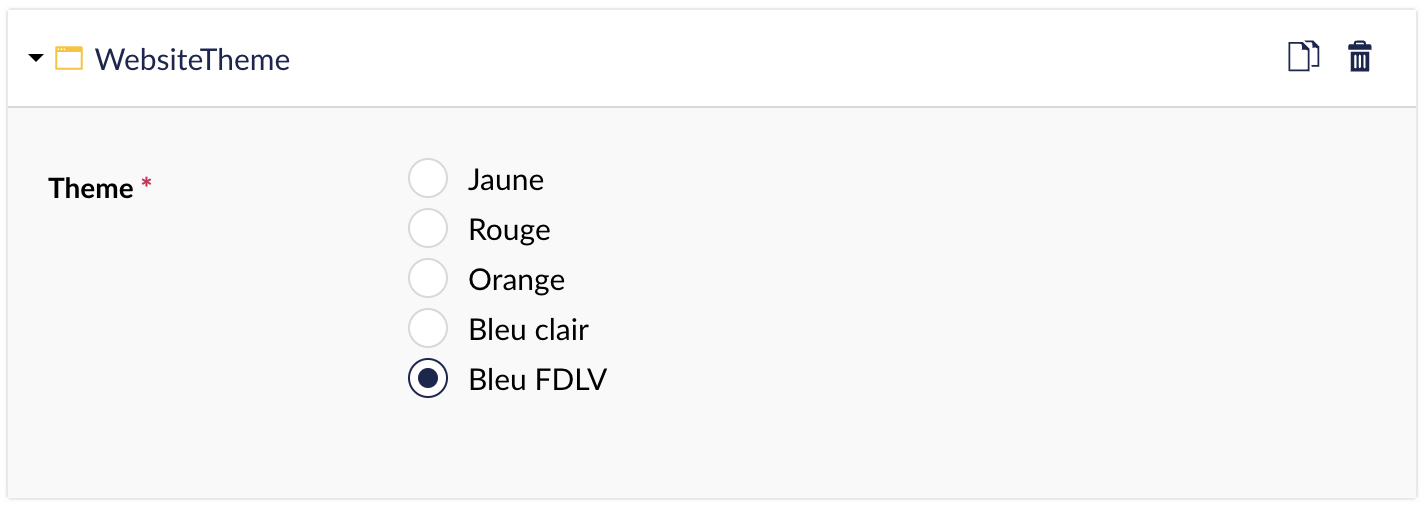Select the Bleu clair radio circle
This screenshot has height=508, width=1426.
[428, 328]
